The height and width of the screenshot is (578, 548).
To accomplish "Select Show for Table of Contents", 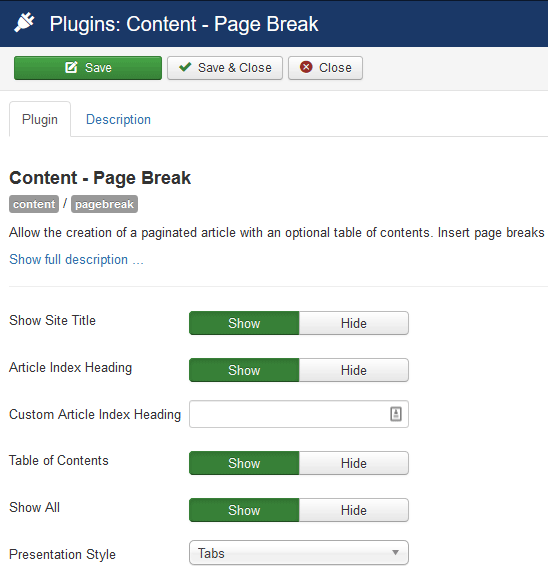I will point(244,463).
